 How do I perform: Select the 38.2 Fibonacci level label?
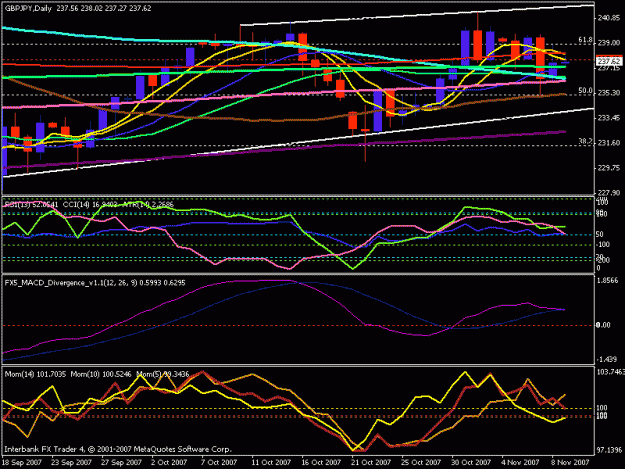(x=585, y=141)
